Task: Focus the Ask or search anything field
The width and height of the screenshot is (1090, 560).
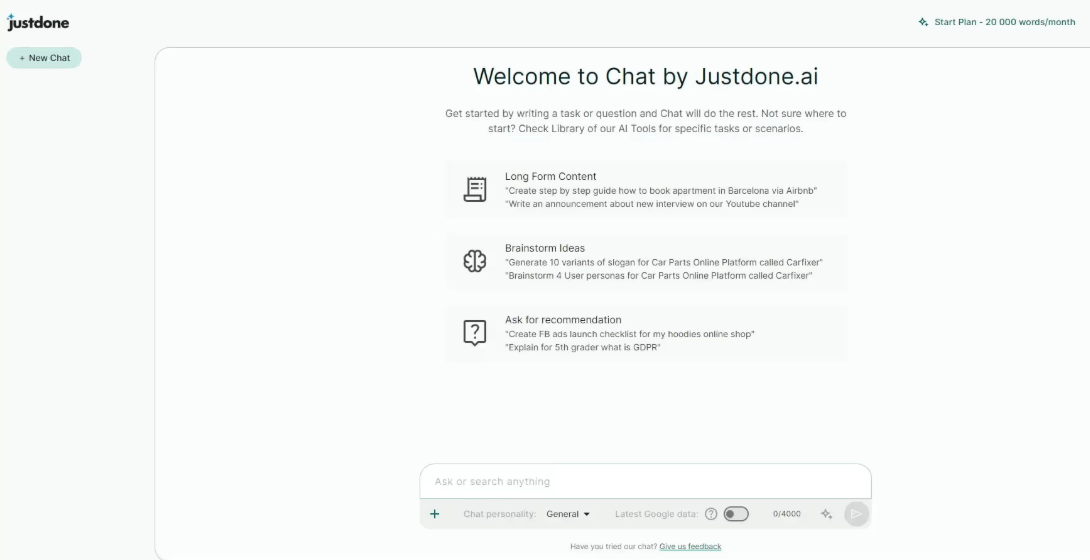Action: [645, 481]
